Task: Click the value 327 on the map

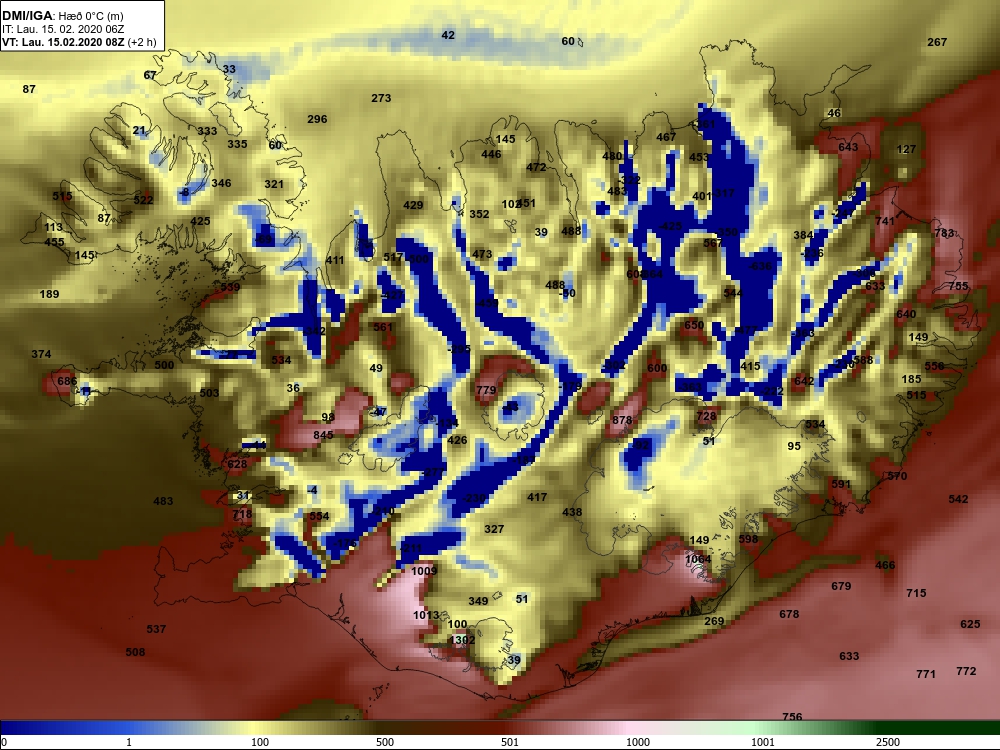Action: pyautogui.click(x=494, y=529)
